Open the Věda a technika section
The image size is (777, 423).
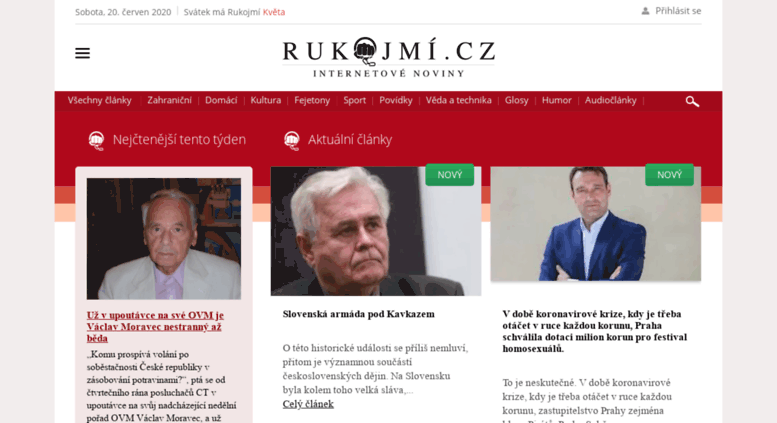click(458, 101)
